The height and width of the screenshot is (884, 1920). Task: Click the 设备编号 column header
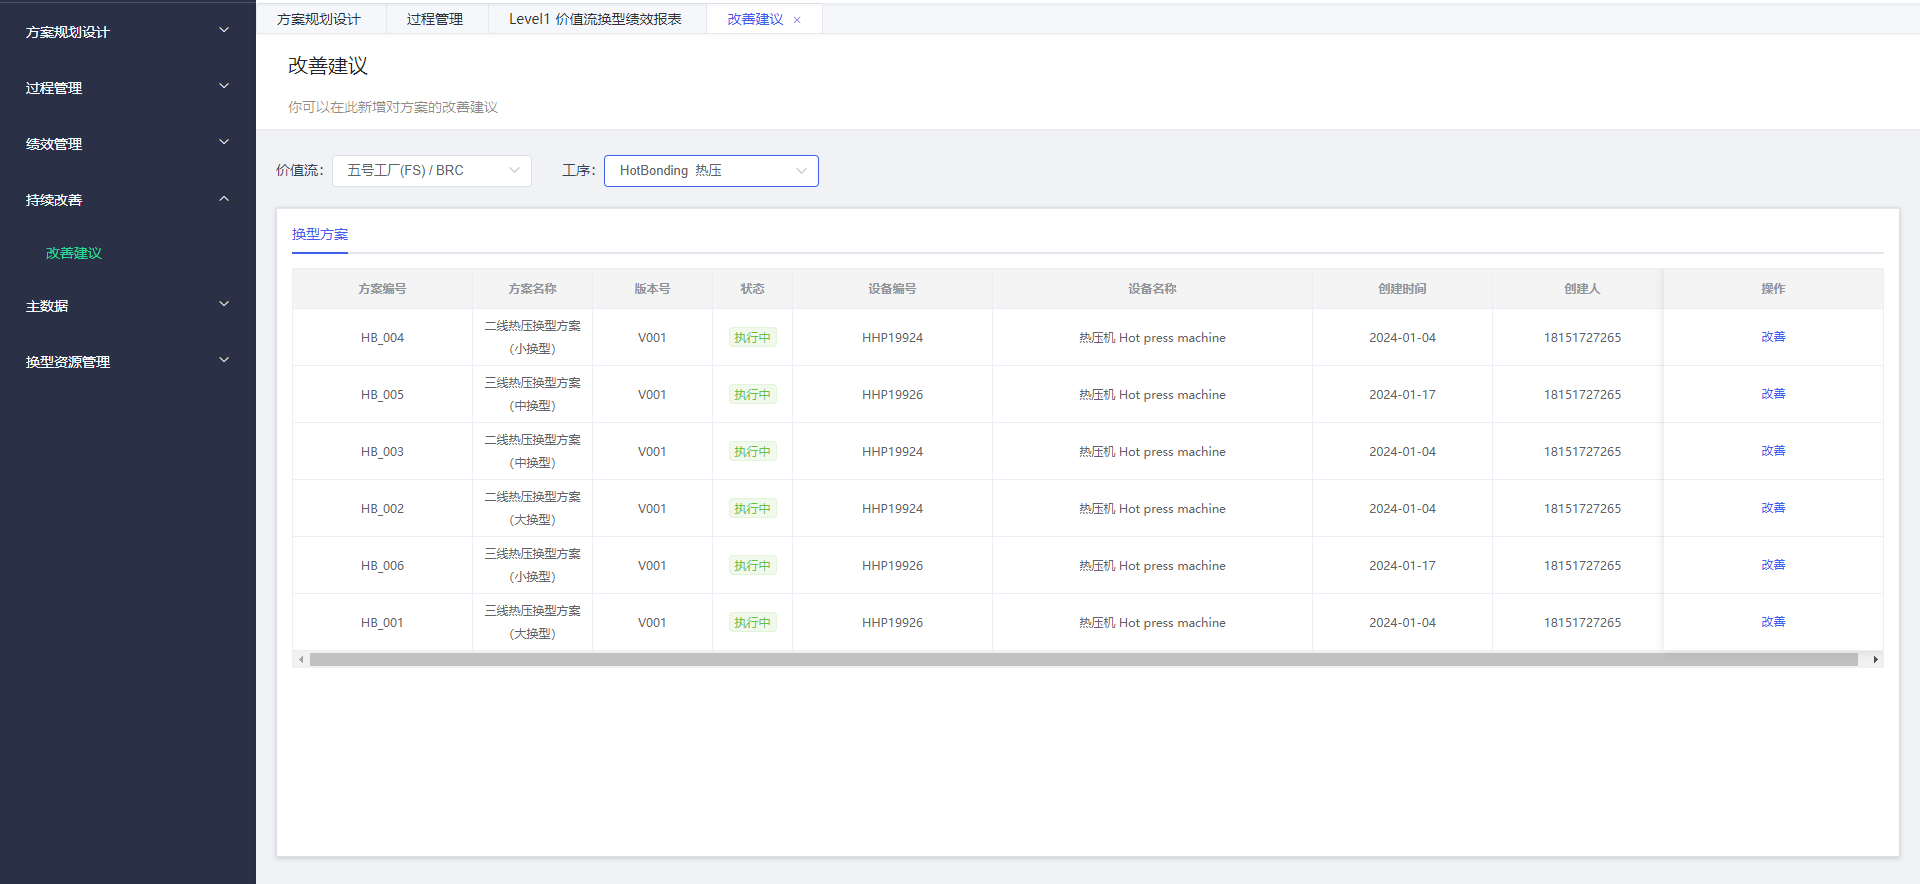(892, 289)
